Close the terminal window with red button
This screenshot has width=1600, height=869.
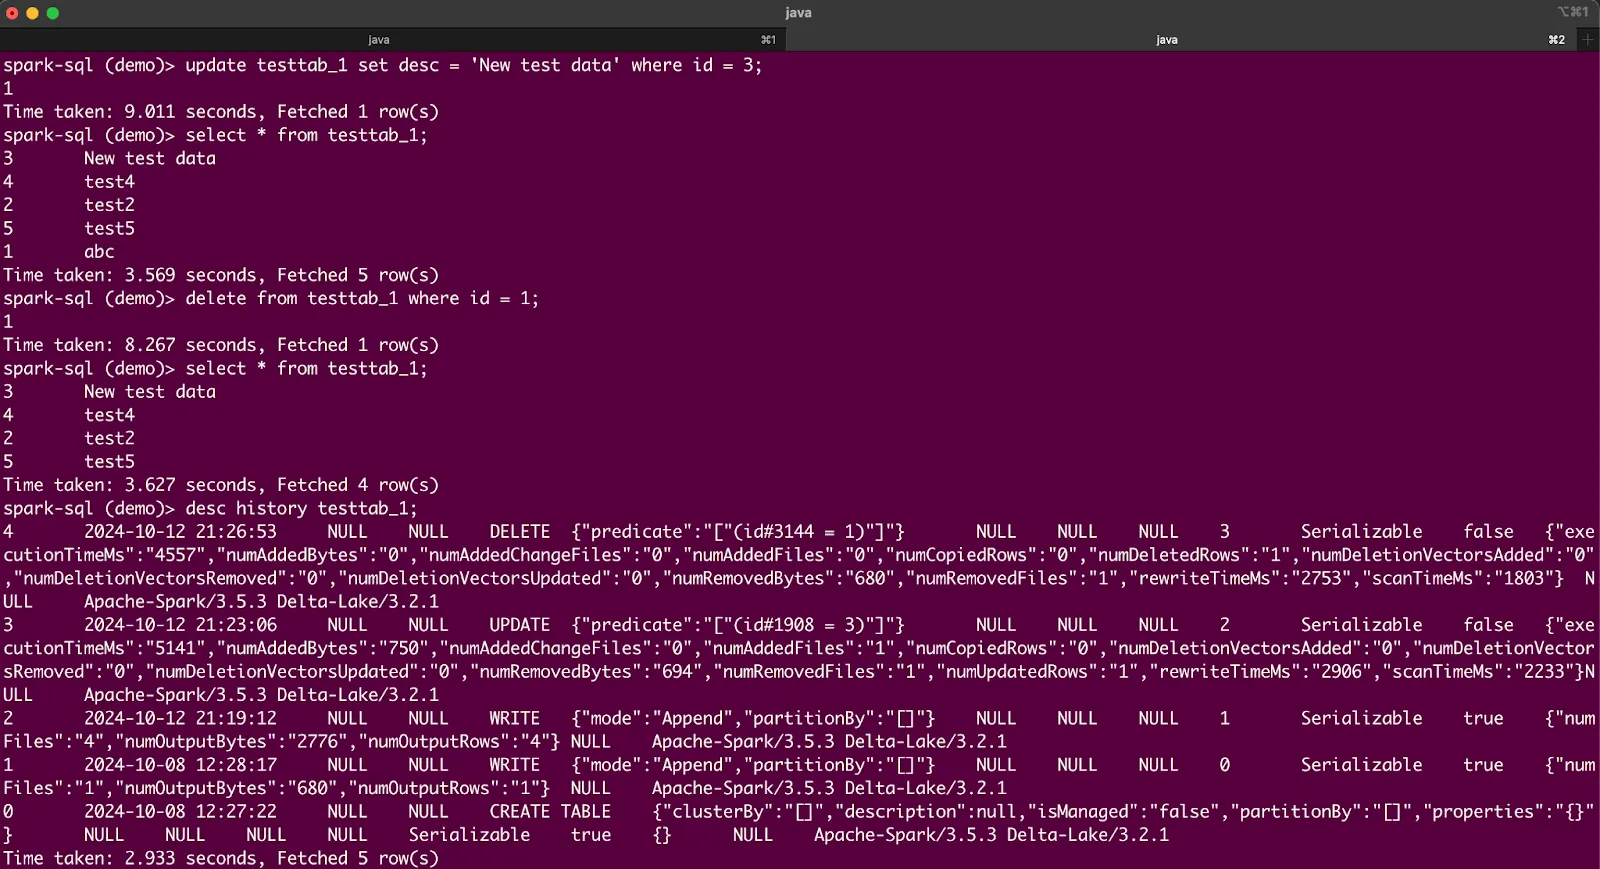click(x=12, y=13)
